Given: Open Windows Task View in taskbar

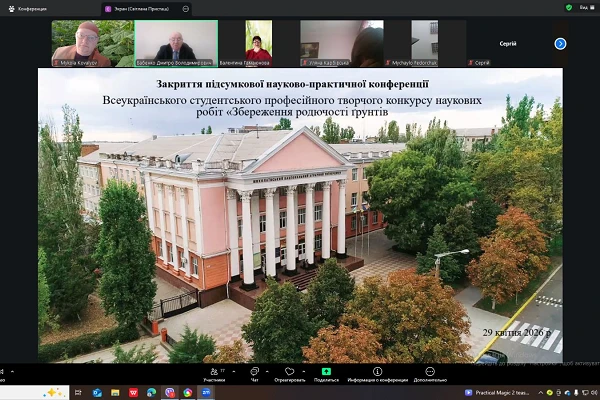Looking at the screenshot, I should click(78, 392).
